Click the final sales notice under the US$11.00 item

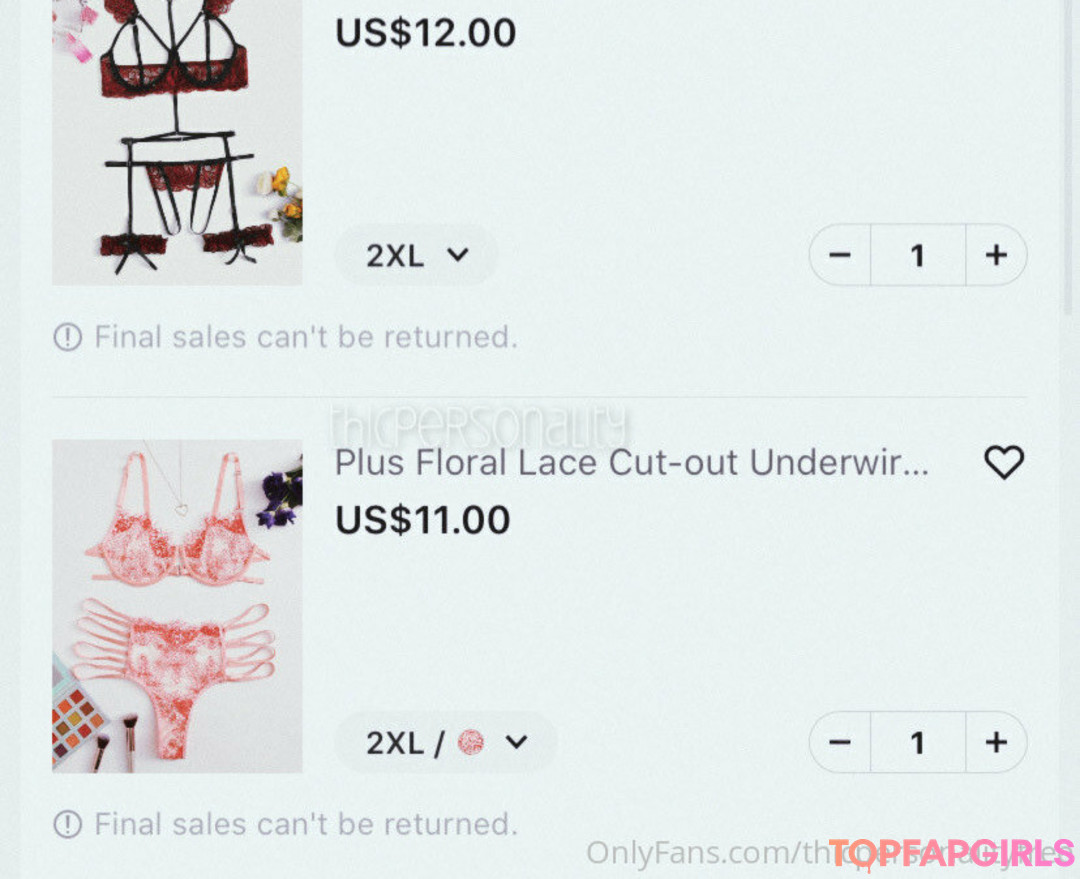click(306, 824)
